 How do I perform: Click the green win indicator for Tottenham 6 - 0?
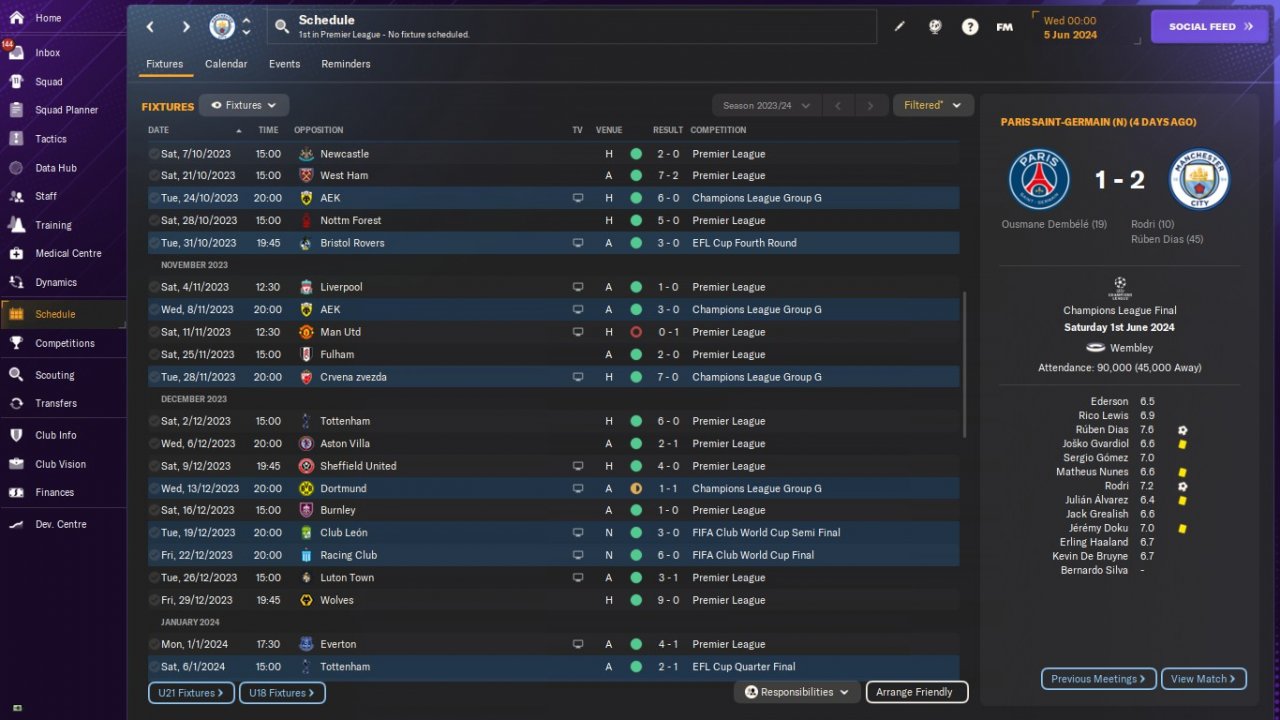click(x=636, y=421)
